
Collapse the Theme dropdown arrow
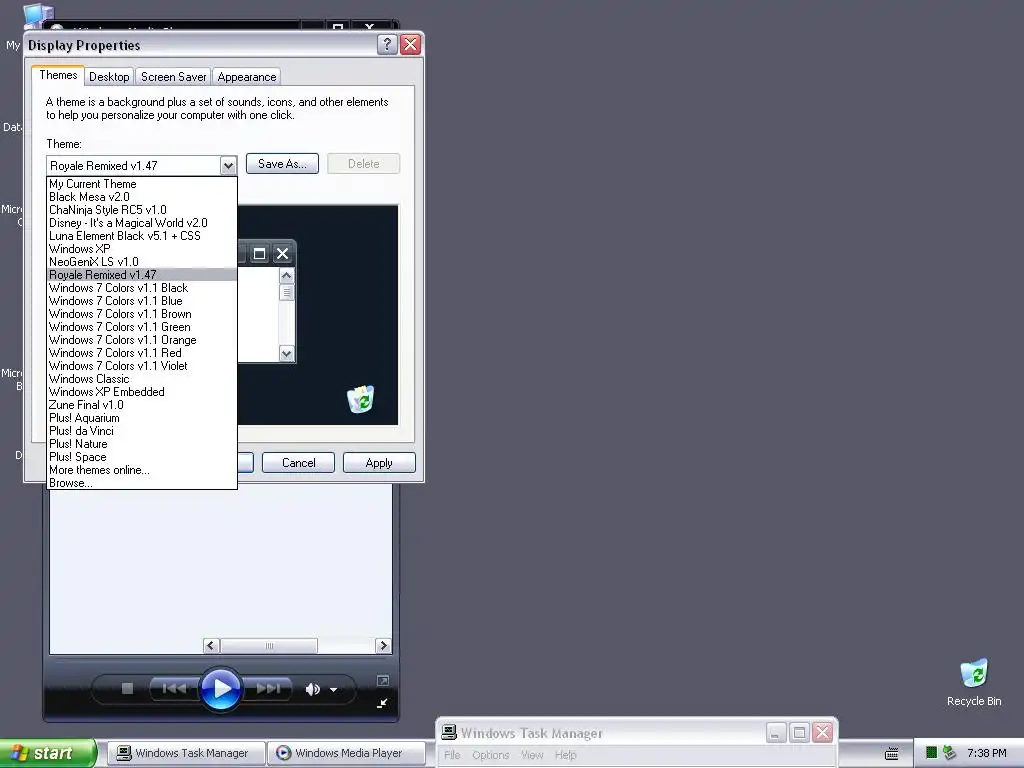coord(228,166)
